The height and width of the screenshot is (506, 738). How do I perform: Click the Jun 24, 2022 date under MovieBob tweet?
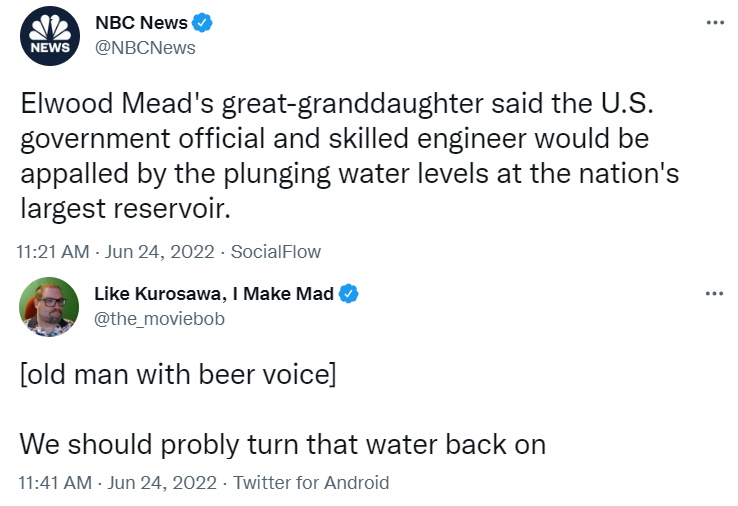coord(164,482)
